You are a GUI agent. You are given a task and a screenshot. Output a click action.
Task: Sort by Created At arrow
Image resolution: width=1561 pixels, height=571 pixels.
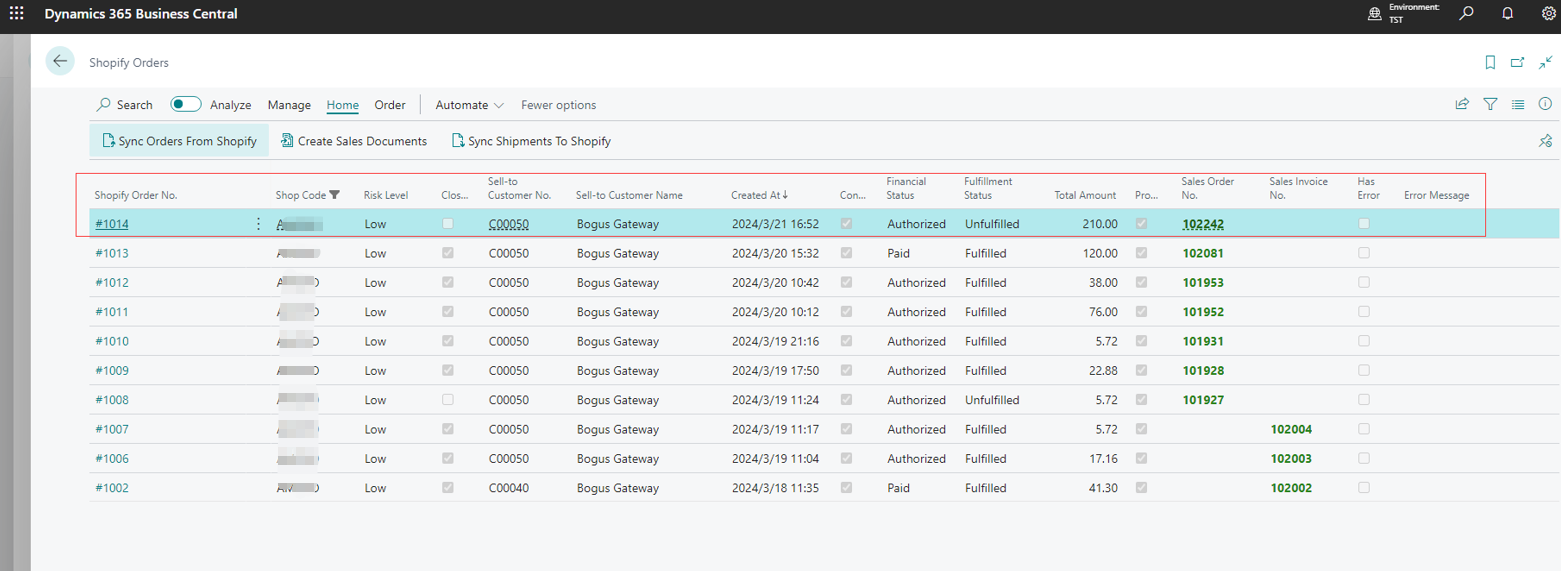pyautogui.click(x=785, y=195)
